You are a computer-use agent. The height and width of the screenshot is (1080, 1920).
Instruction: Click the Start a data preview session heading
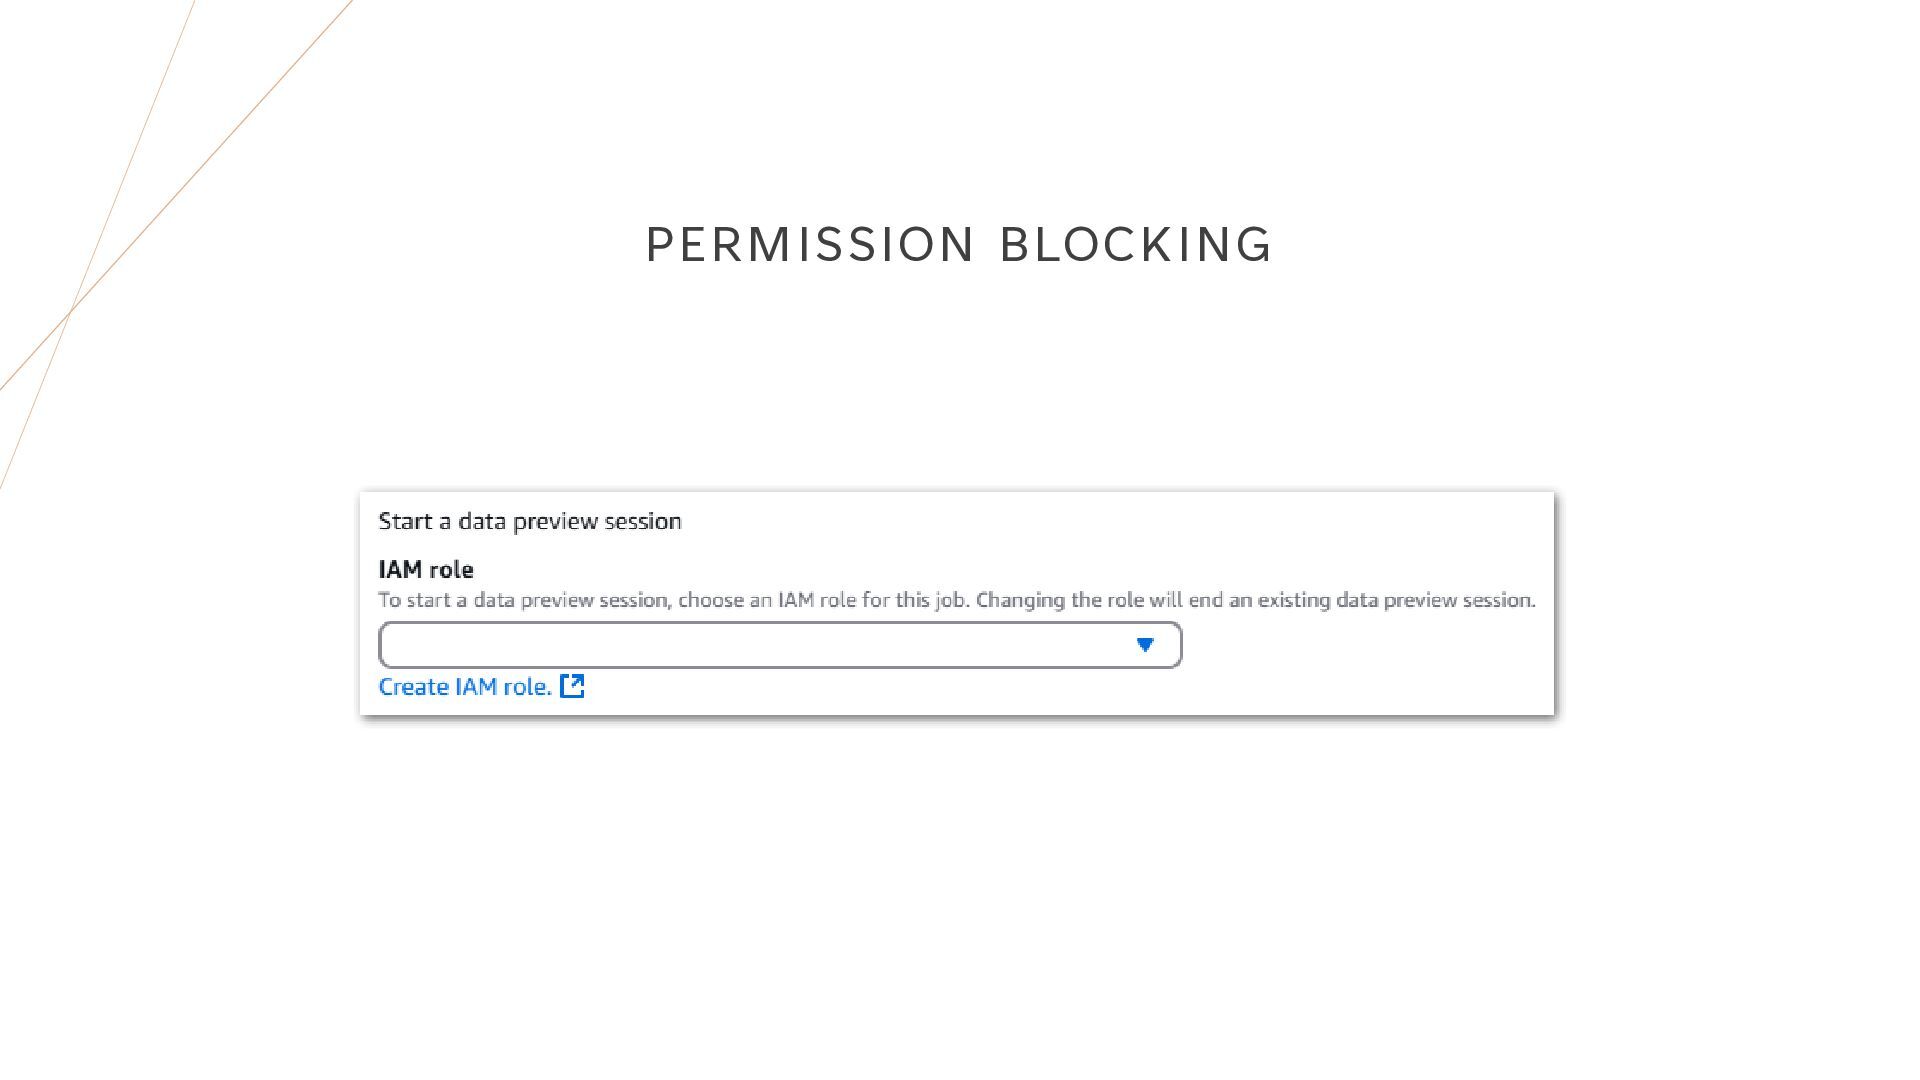coord(530,521)
